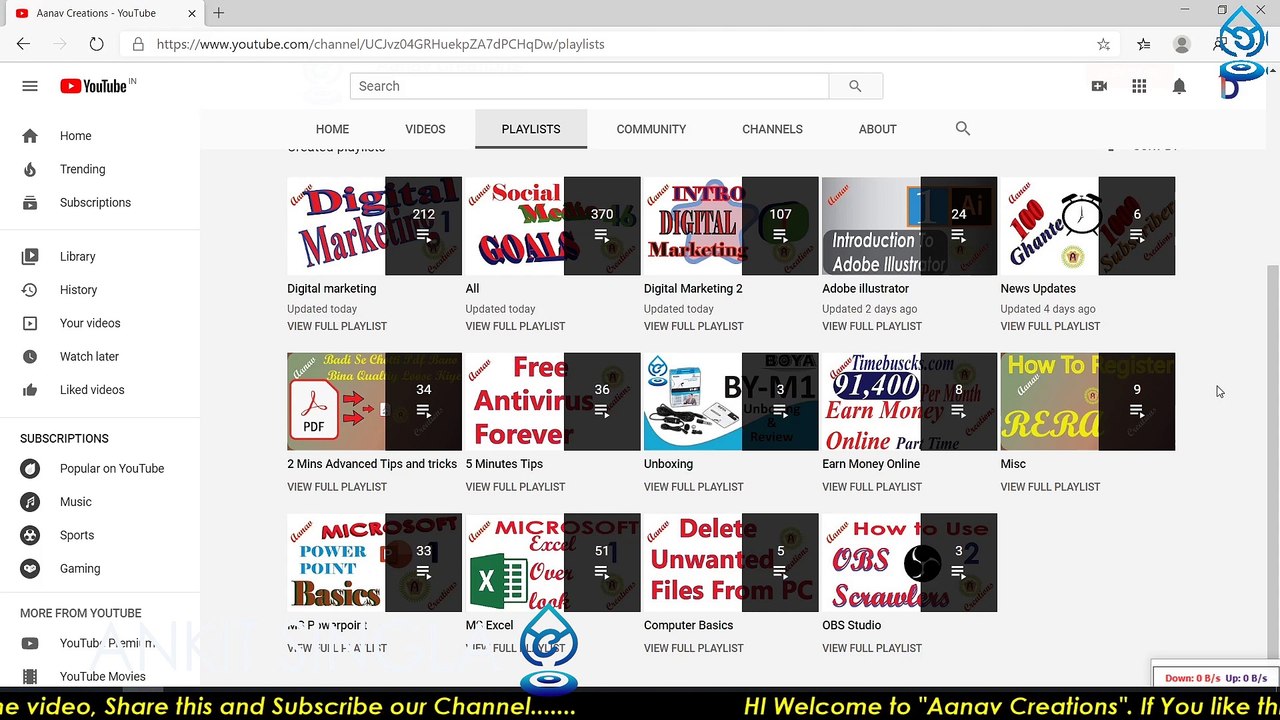Open the 2 Mins Advanced Tips thumbnail
This screenshot has height=720, width=1280.
(x=374, y=402)
